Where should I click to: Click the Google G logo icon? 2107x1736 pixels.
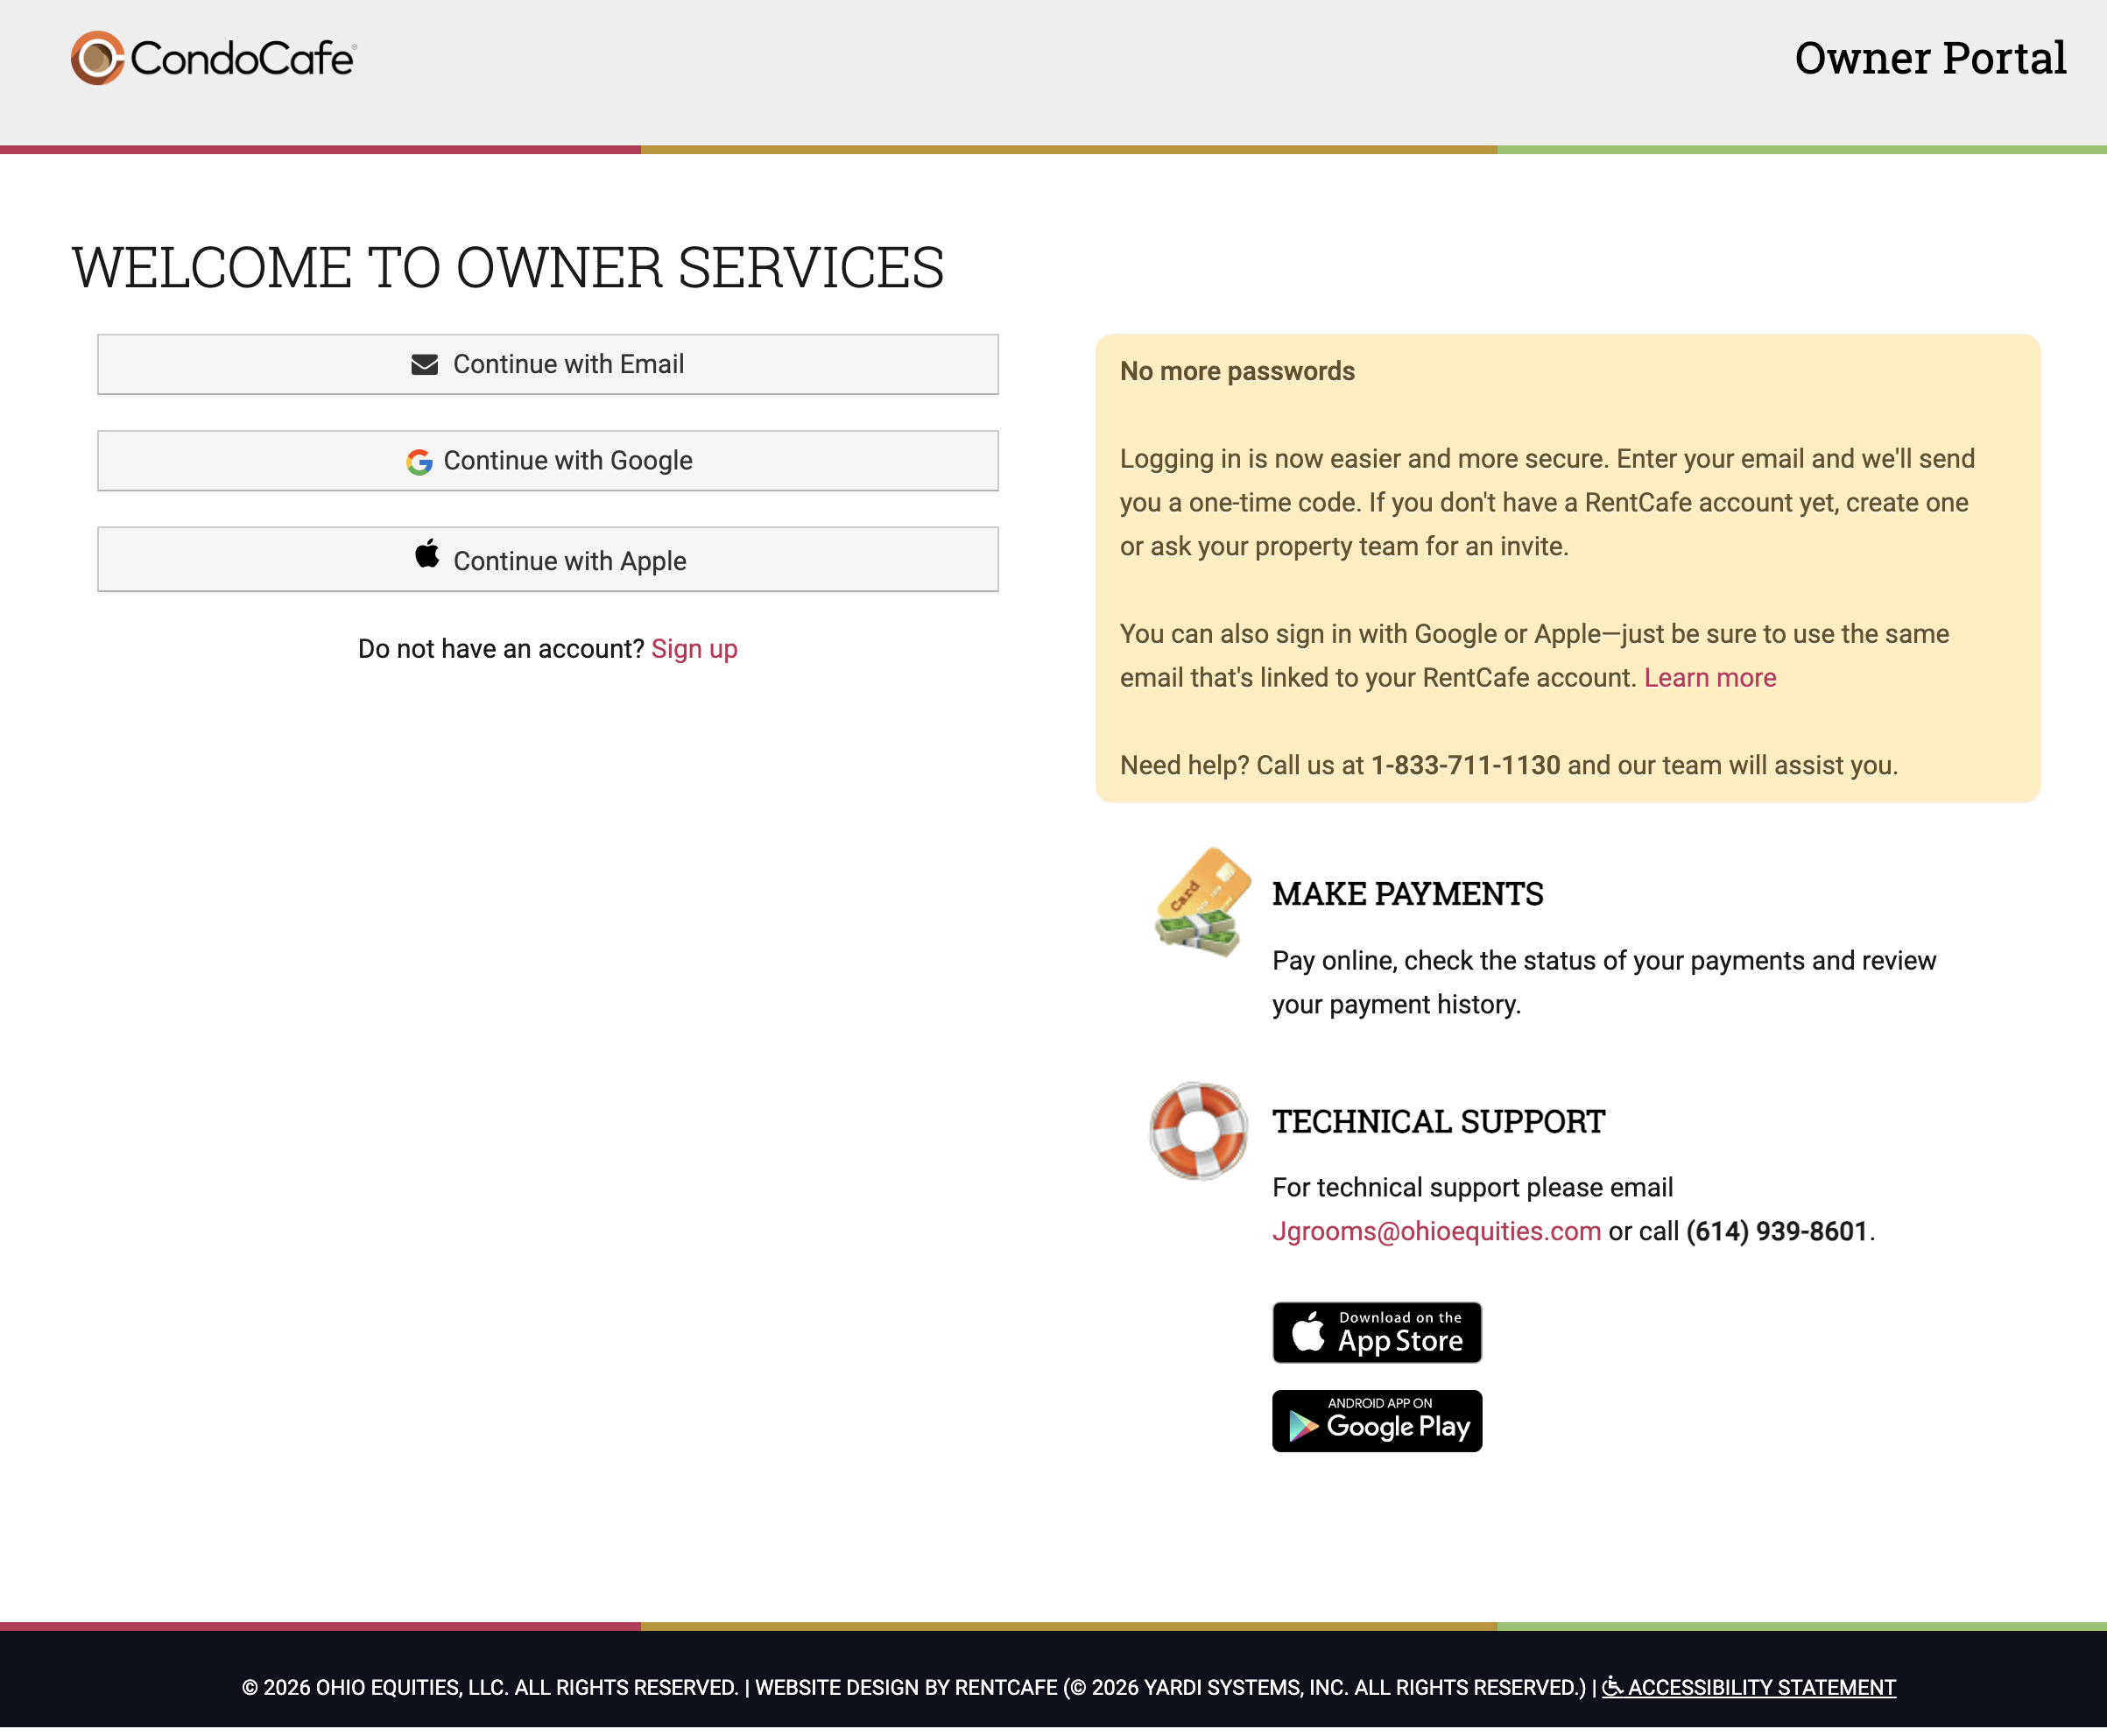[x=419, y=461]
